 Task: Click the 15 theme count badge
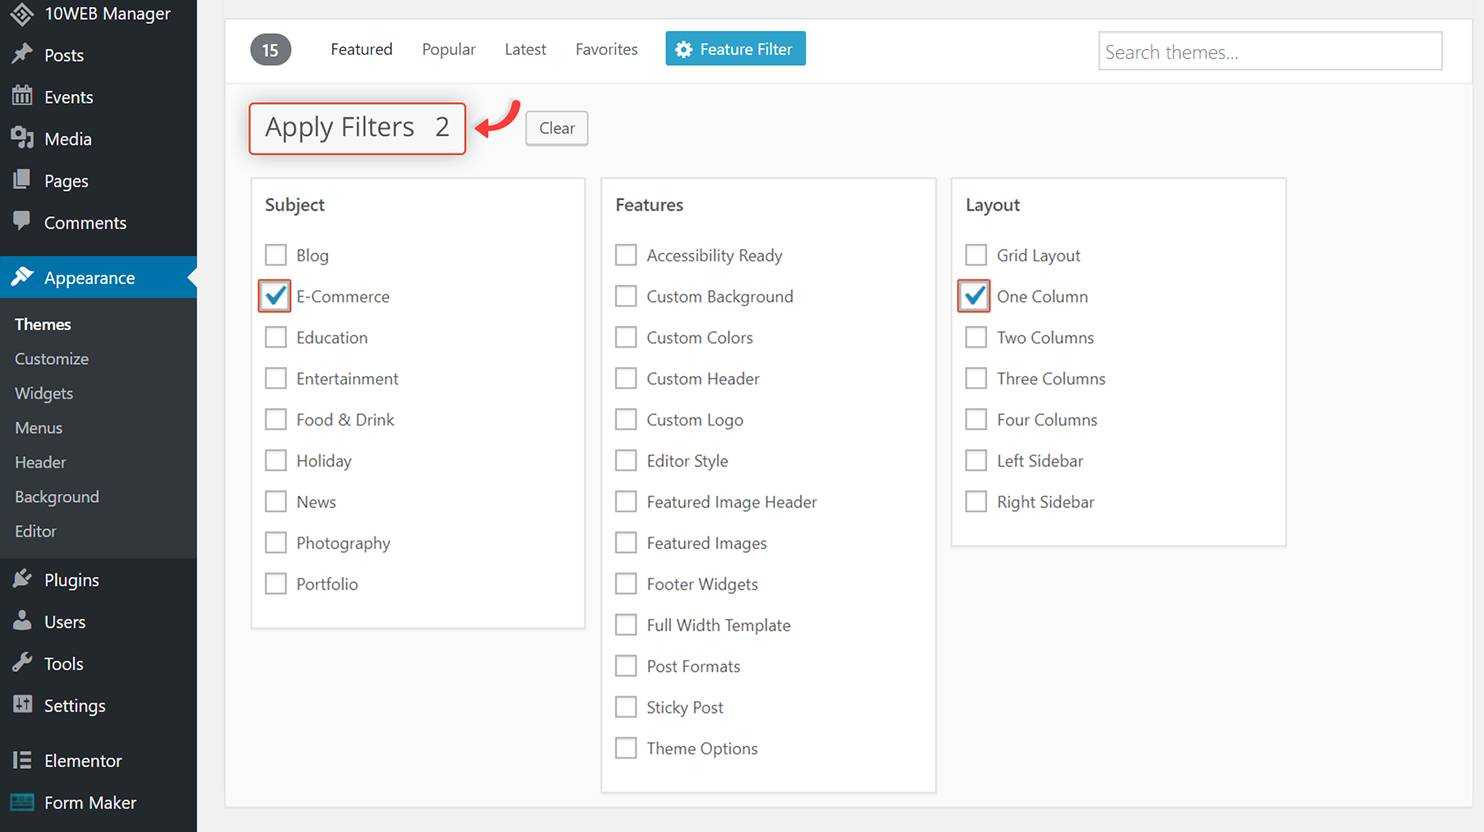coord(270,50)
